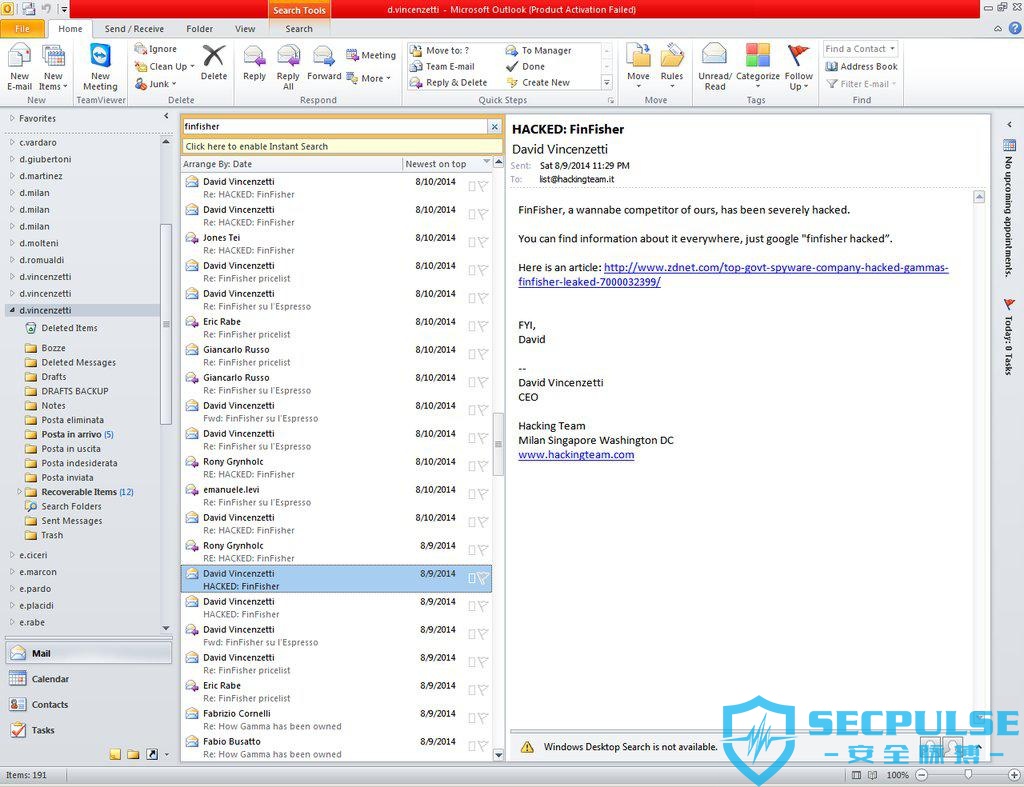Screen dimensions: 1024x787
Task: Open the www.hackingteam.com link
Action: (576, 455)
